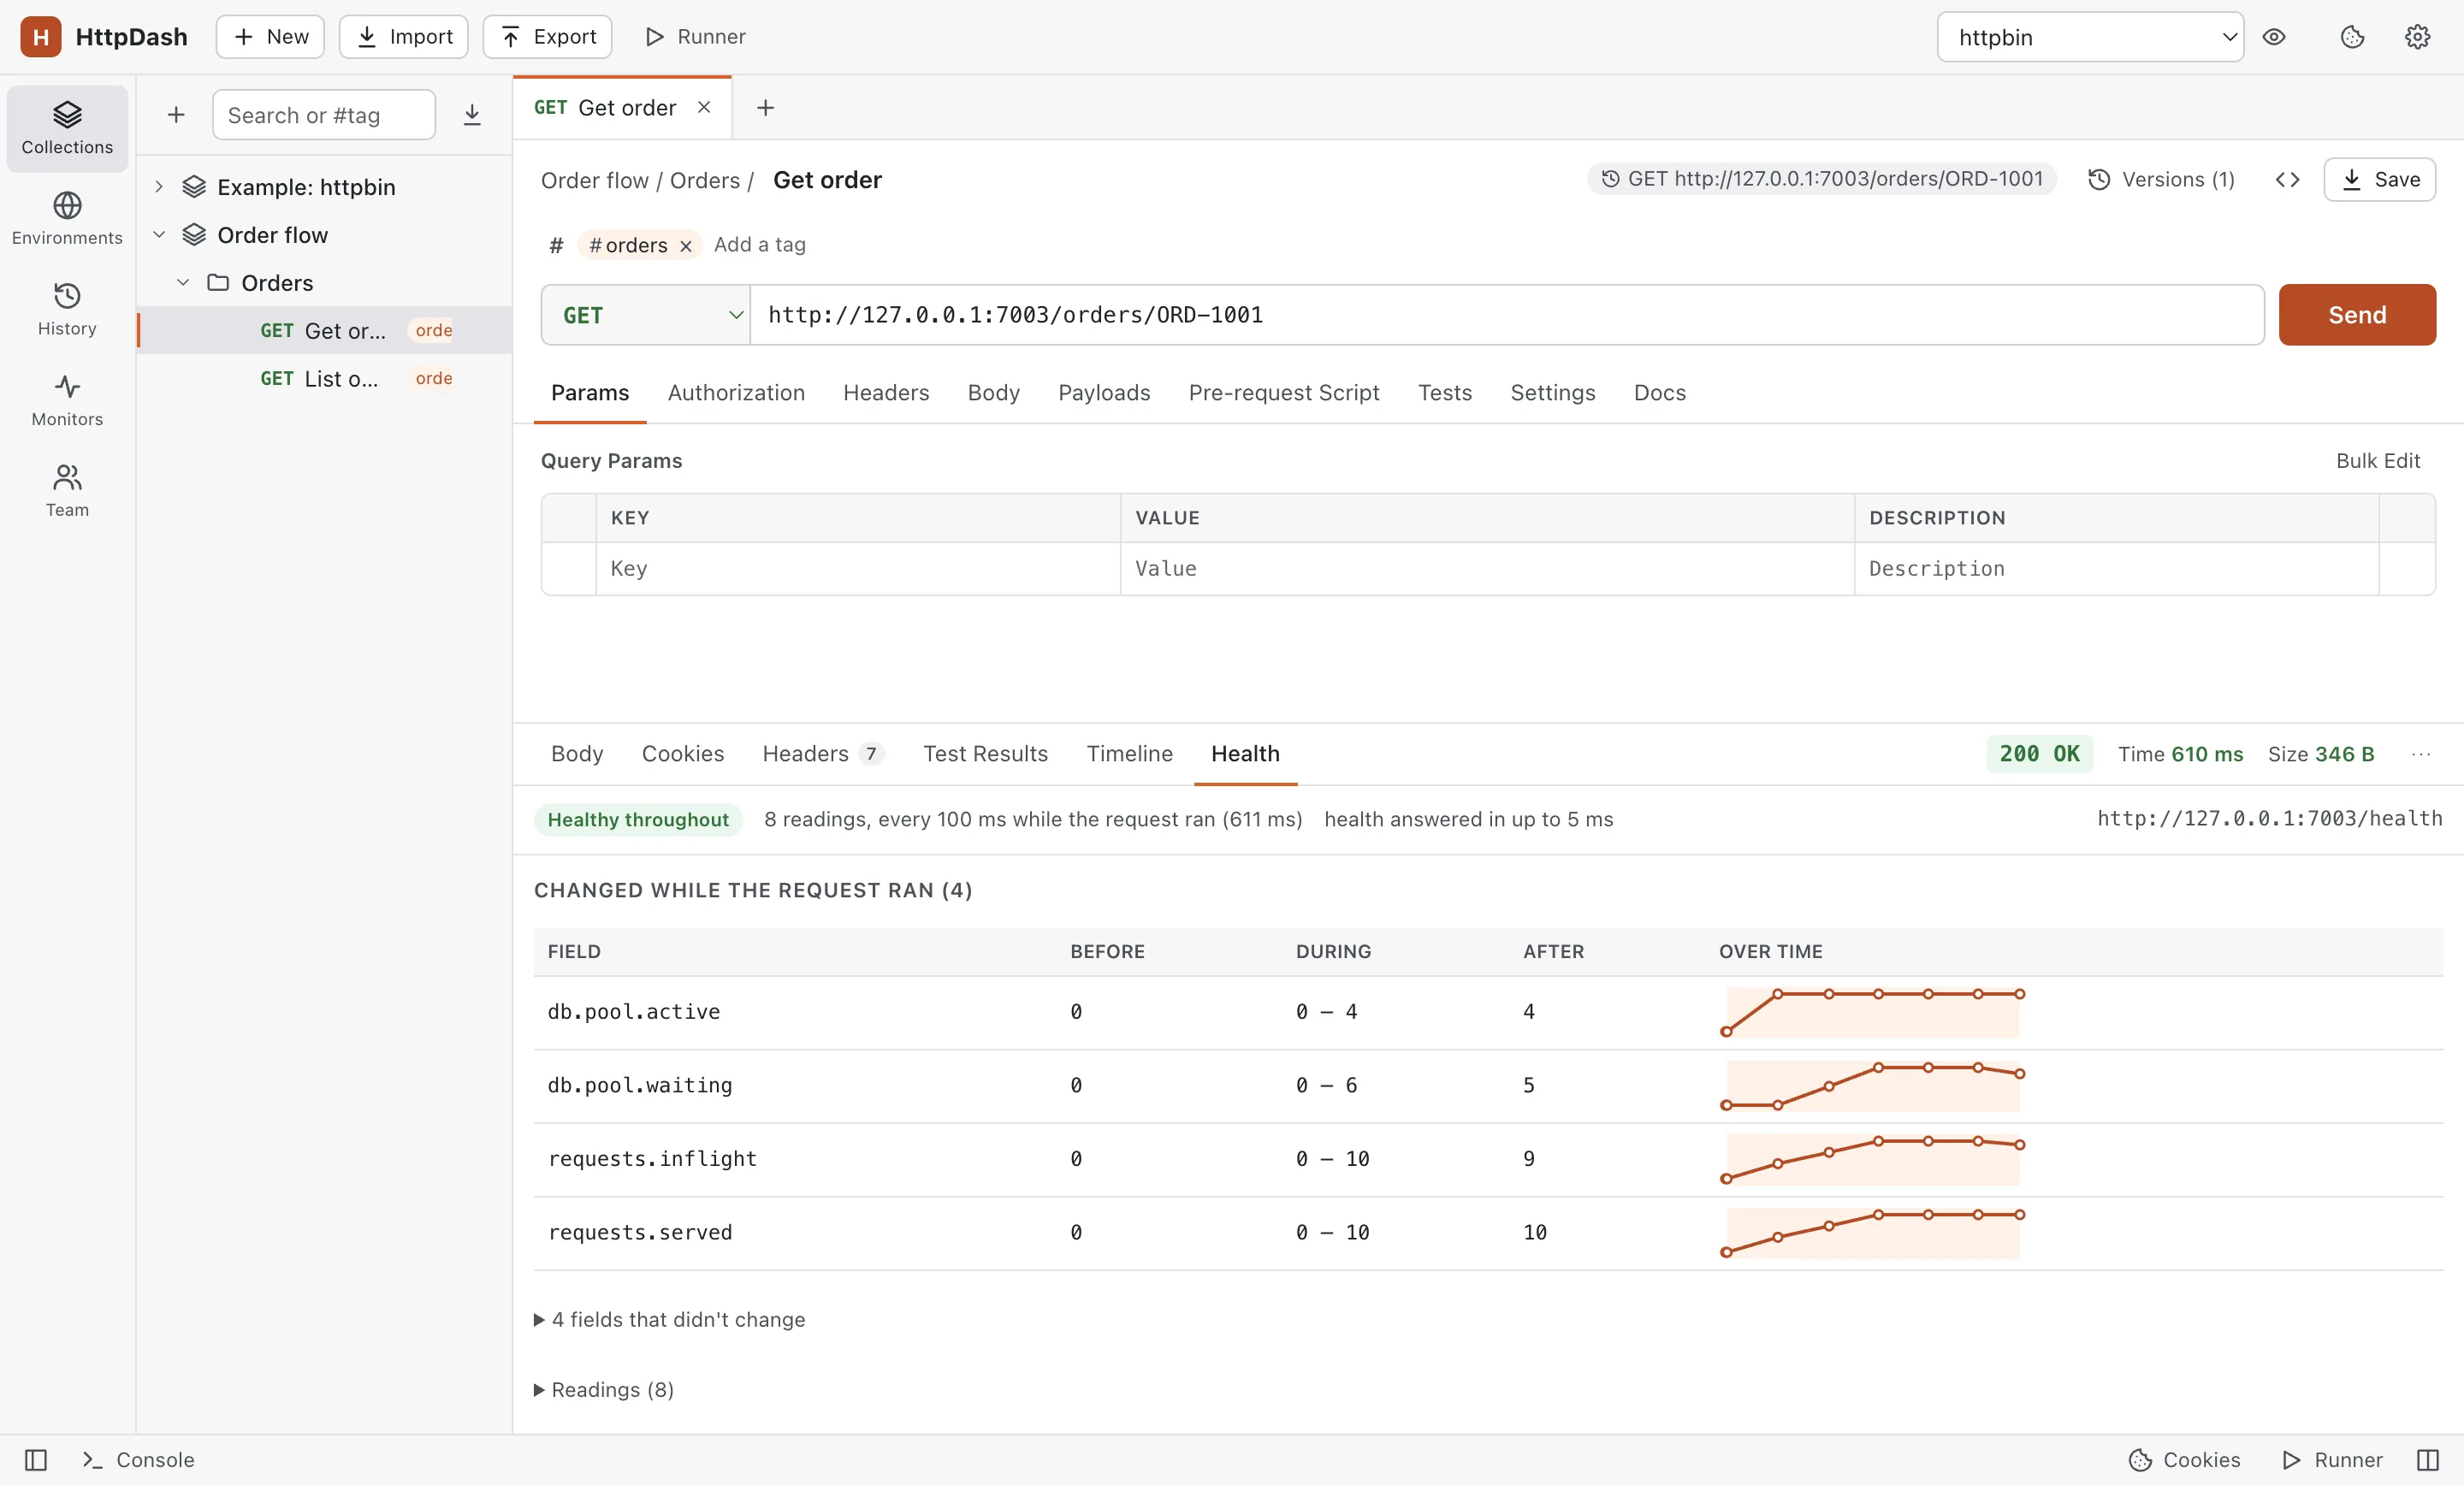Open the Test Results tab
This screenshot has height=1485, width=2464.
985,754
